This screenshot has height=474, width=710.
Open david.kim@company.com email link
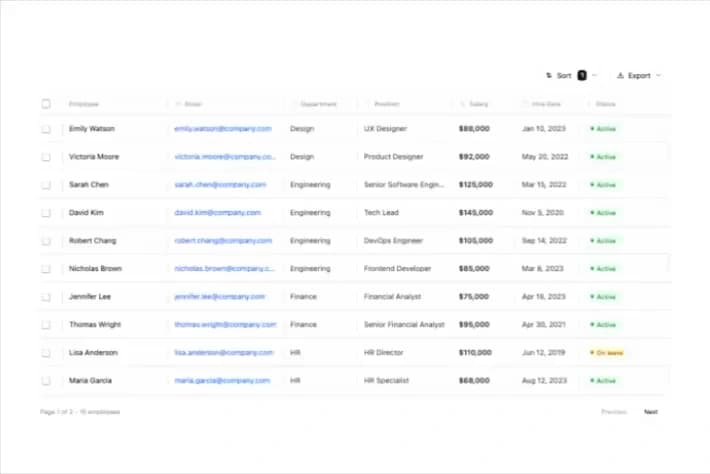tap(218, 213)
